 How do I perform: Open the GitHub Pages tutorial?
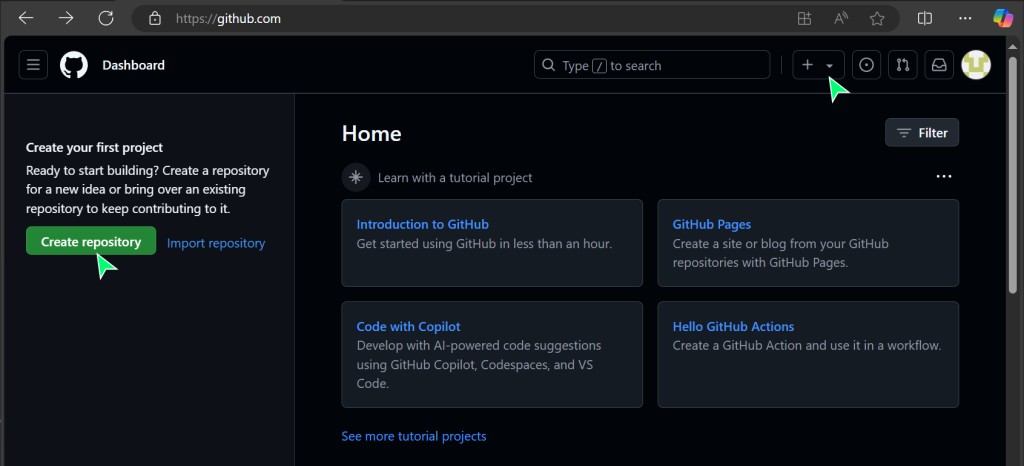[712, 225]
